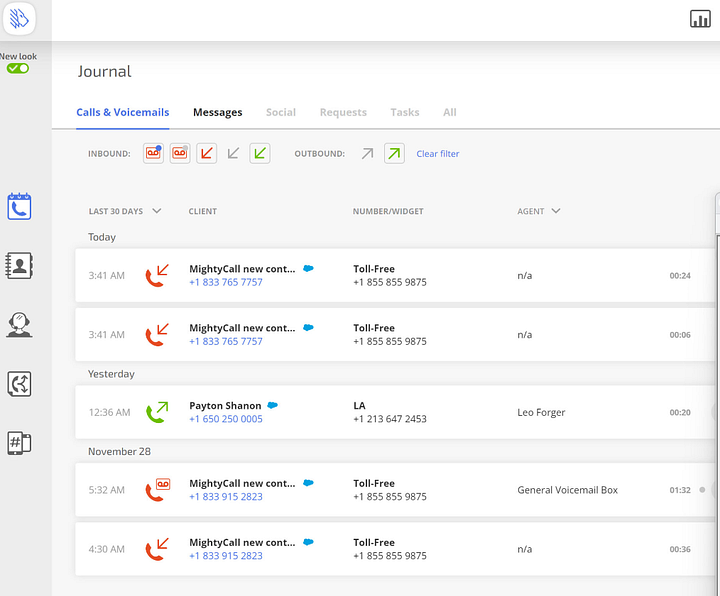Click the 4:30 AM timestamp
The image size is (720, 596).
(x=107, y=549)
